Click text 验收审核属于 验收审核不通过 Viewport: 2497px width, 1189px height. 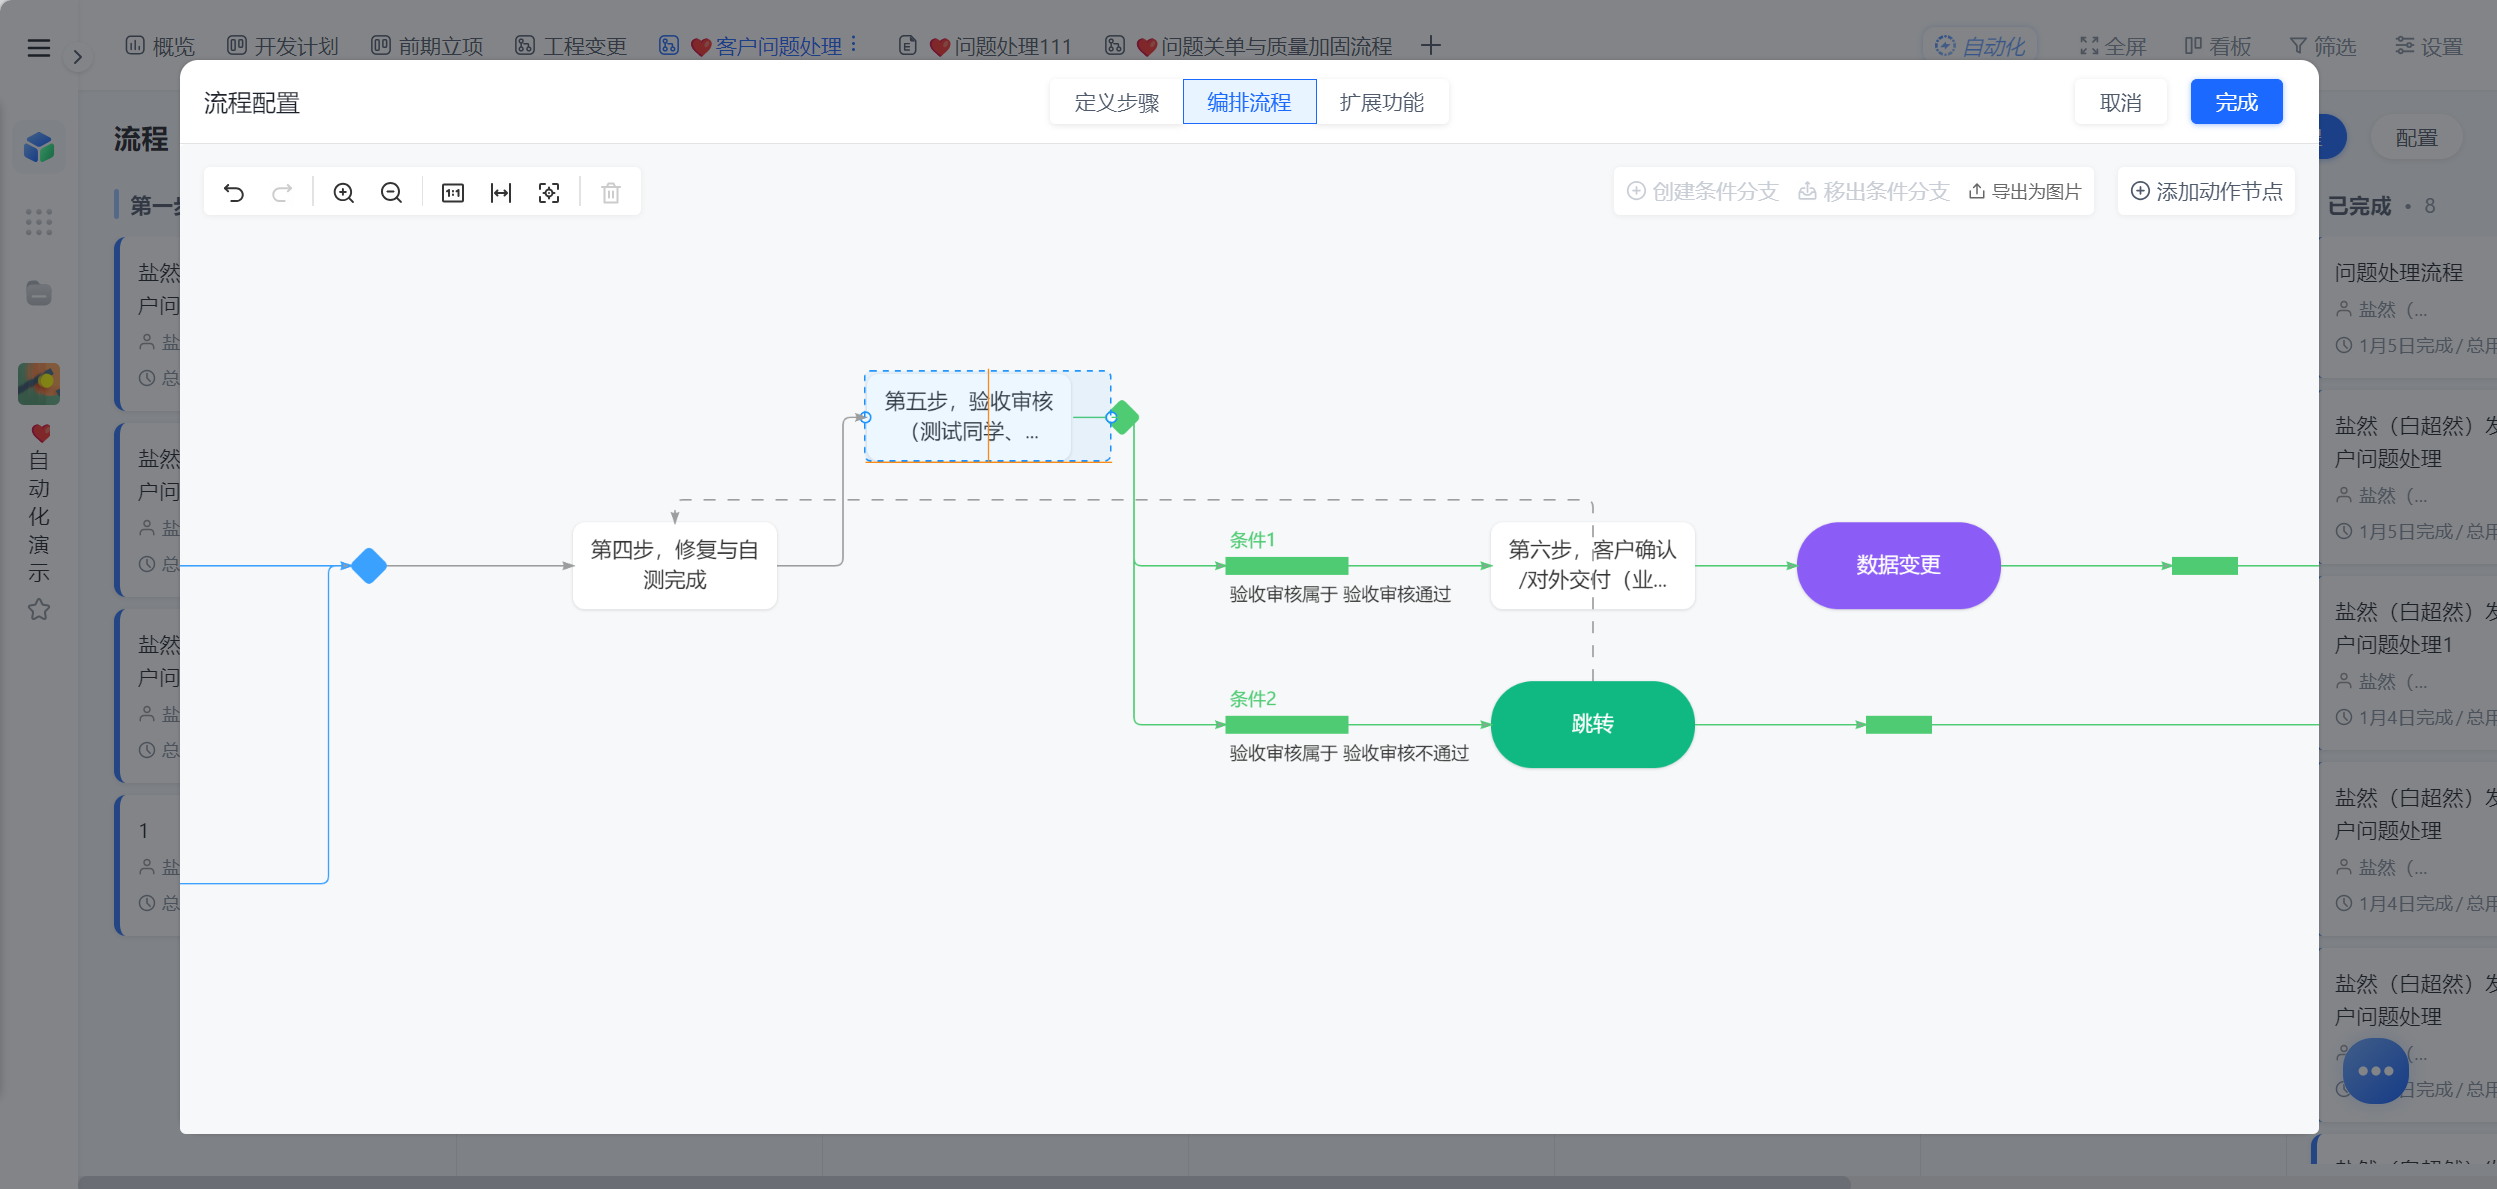1349,753
